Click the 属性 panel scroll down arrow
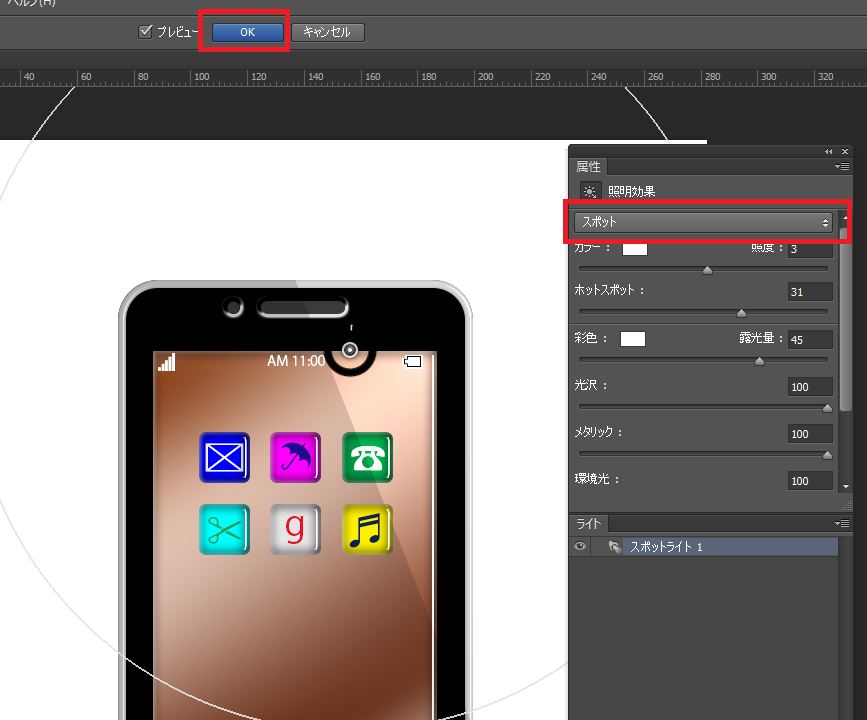Viewport: 867px width, 720px height. point(847,486)
